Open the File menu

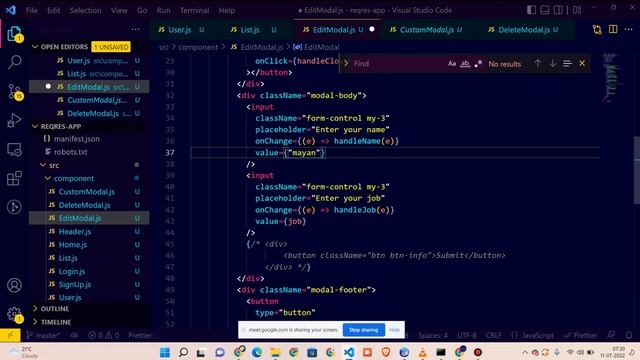(31, 10)
